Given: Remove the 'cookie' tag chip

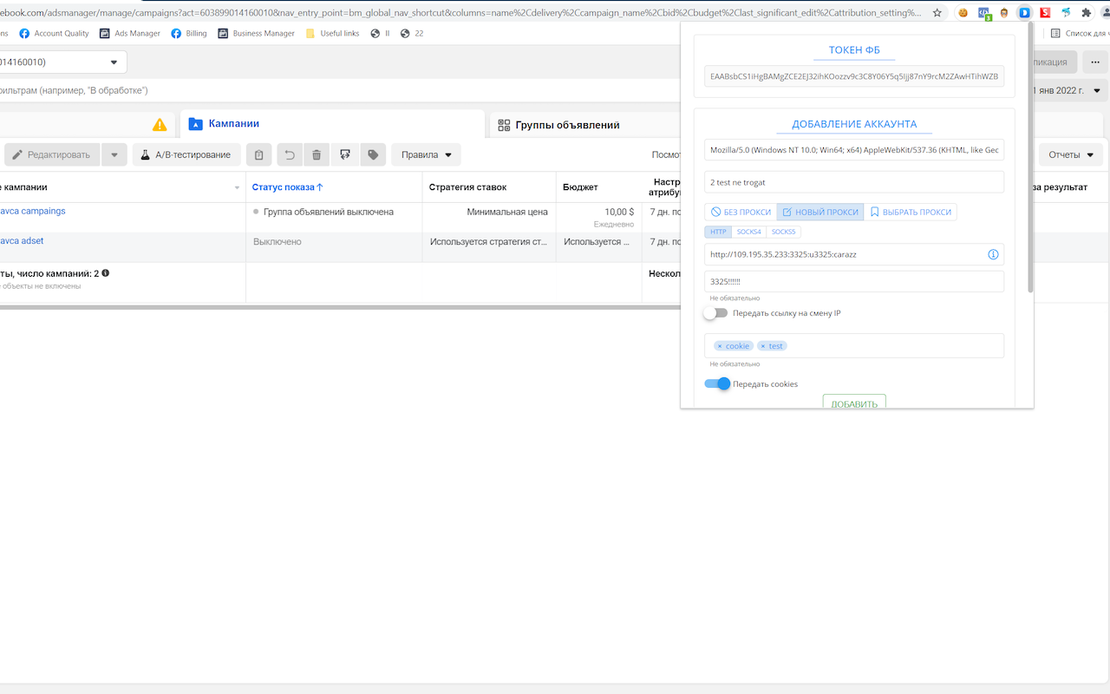Looking at the screenshot, I should (719, 346).
